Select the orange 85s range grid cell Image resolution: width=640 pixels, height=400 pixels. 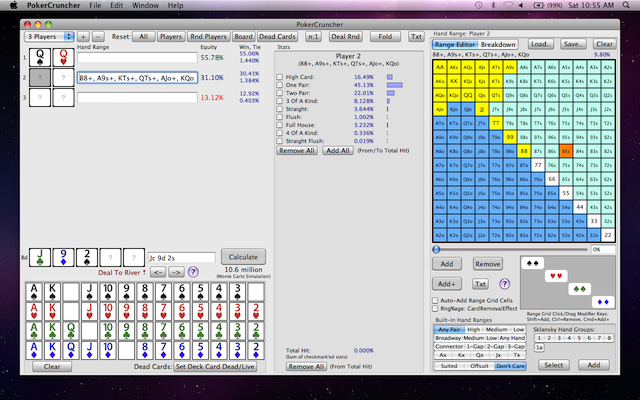(566, 151)
